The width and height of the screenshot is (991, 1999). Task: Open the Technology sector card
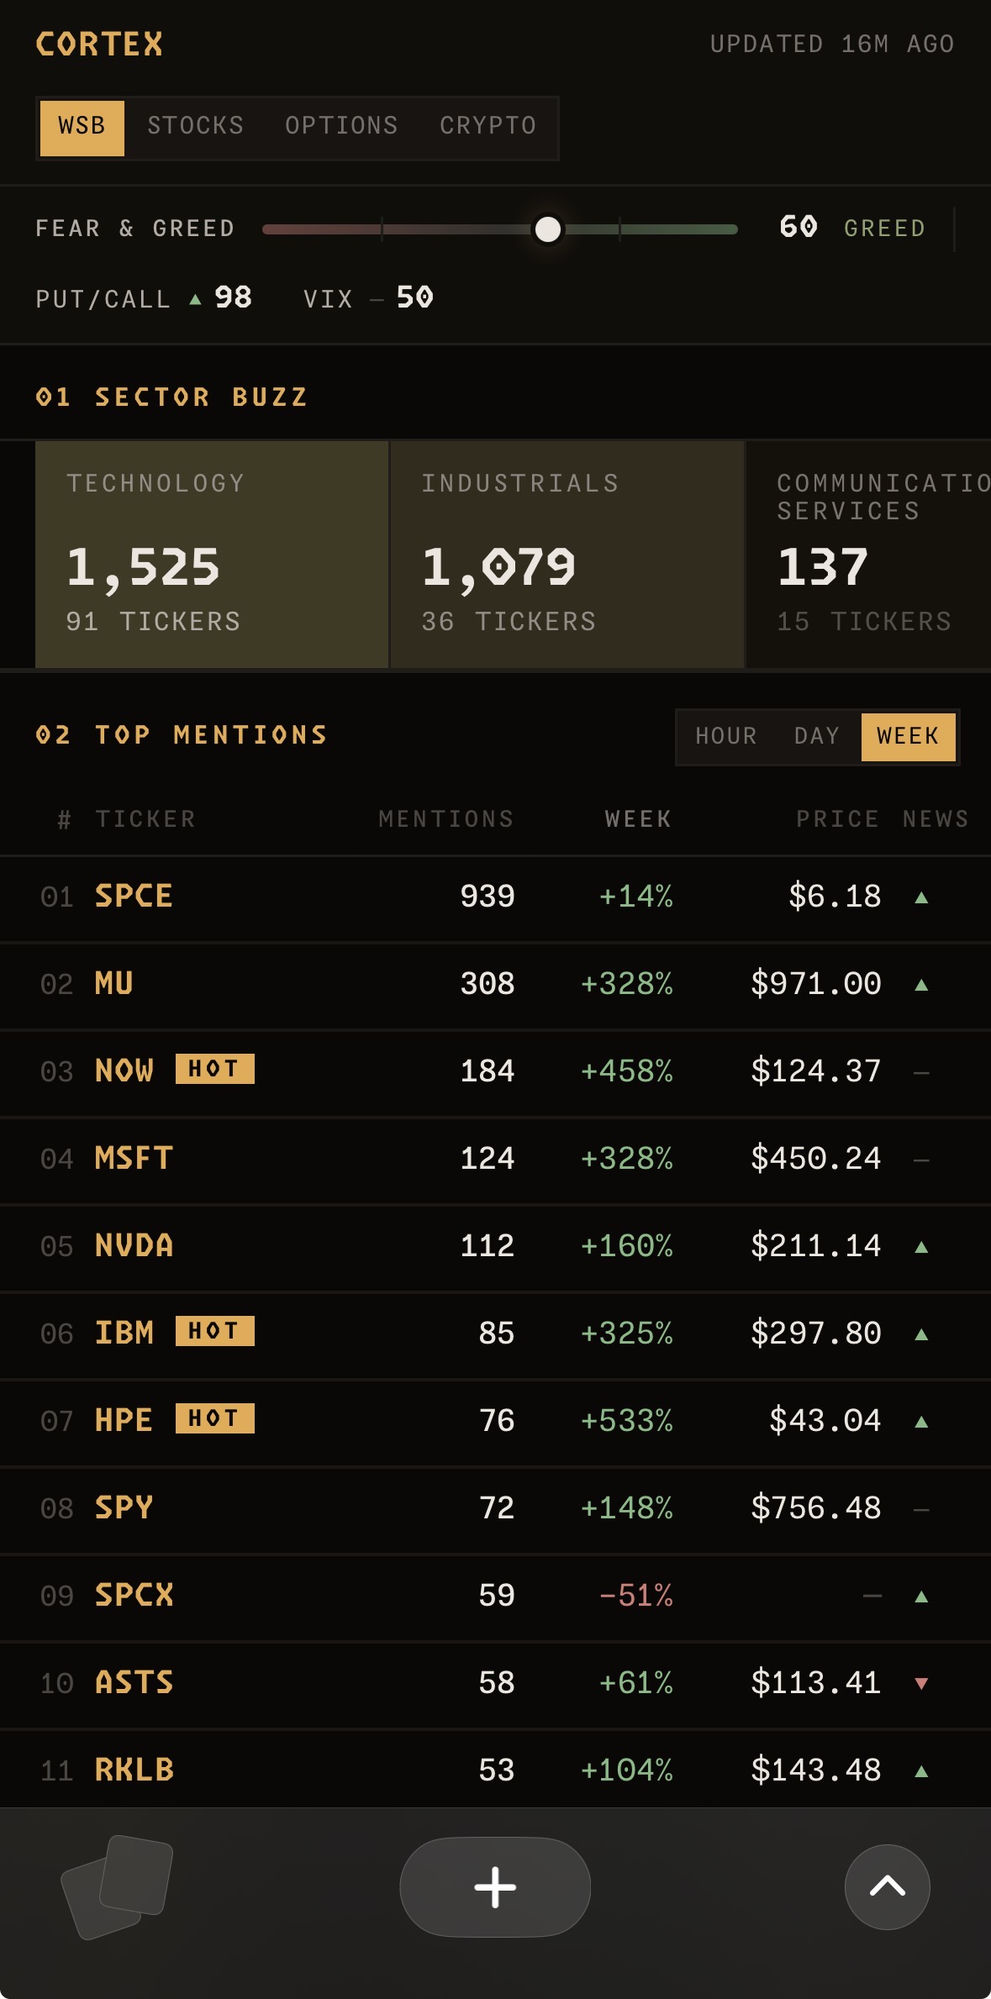pos(212,554)
